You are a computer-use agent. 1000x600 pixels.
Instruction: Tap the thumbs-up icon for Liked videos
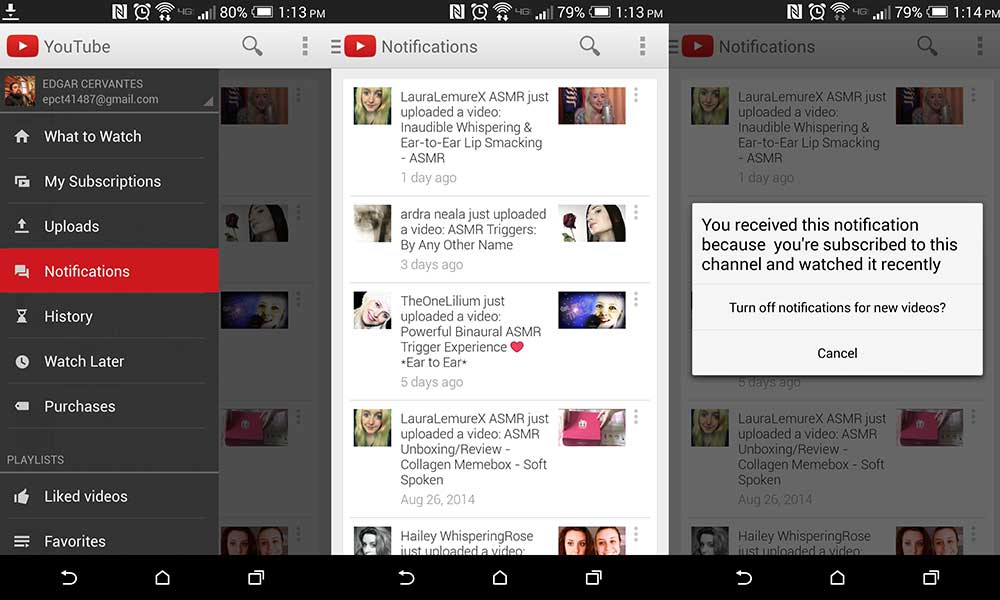21,497
